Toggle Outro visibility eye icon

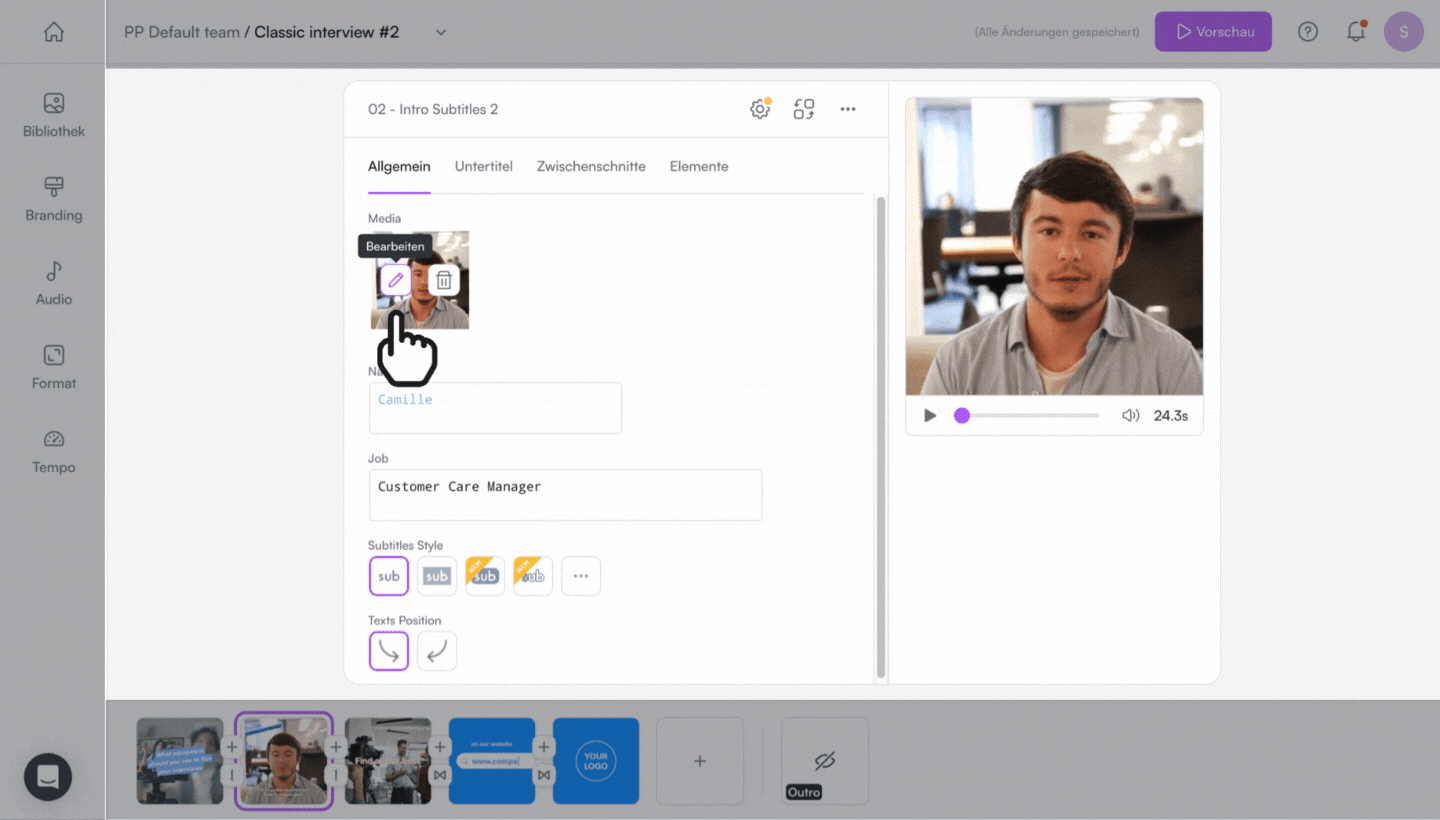[x=824, y=761]
